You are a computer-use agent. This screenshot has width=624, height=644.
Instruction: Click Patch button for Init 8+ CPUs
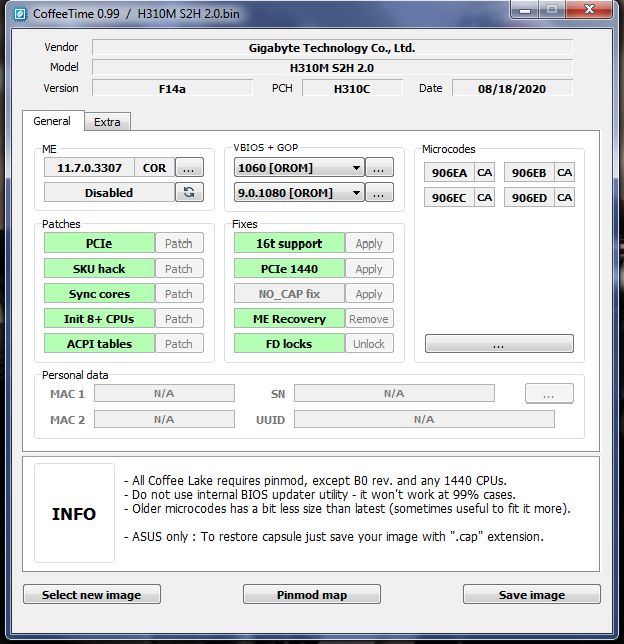(179, 319)
